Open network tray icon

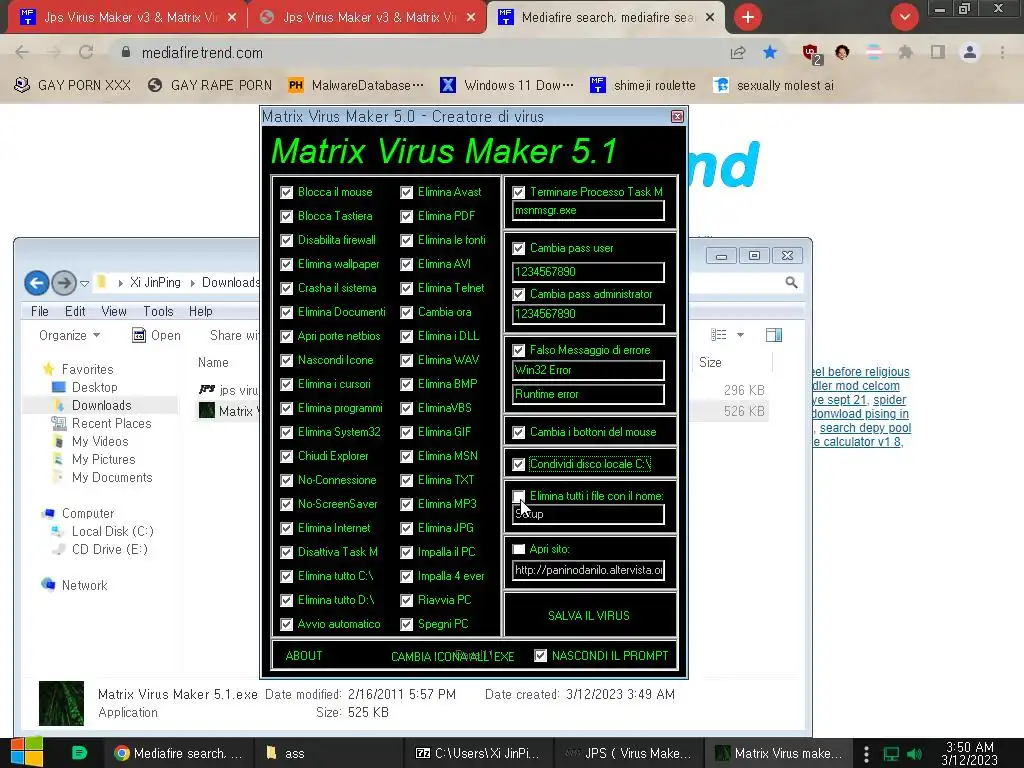[891, 754]
